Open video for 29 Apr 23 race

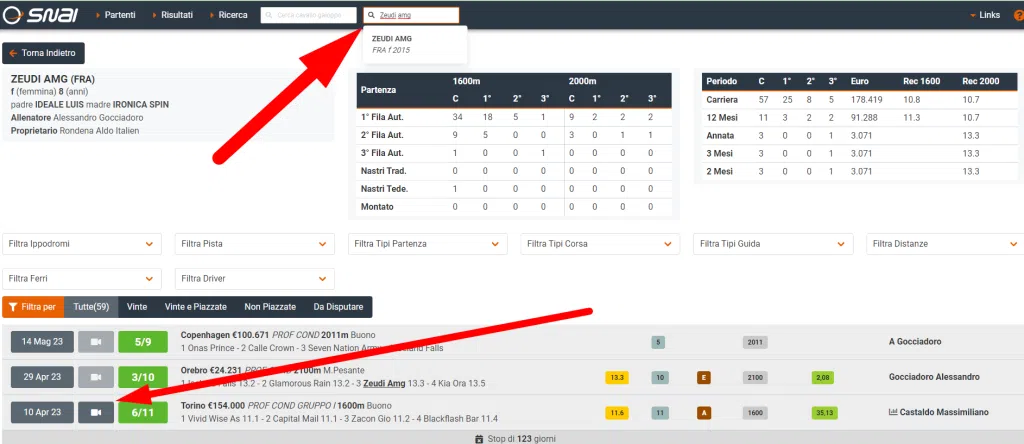coord(96,377)
